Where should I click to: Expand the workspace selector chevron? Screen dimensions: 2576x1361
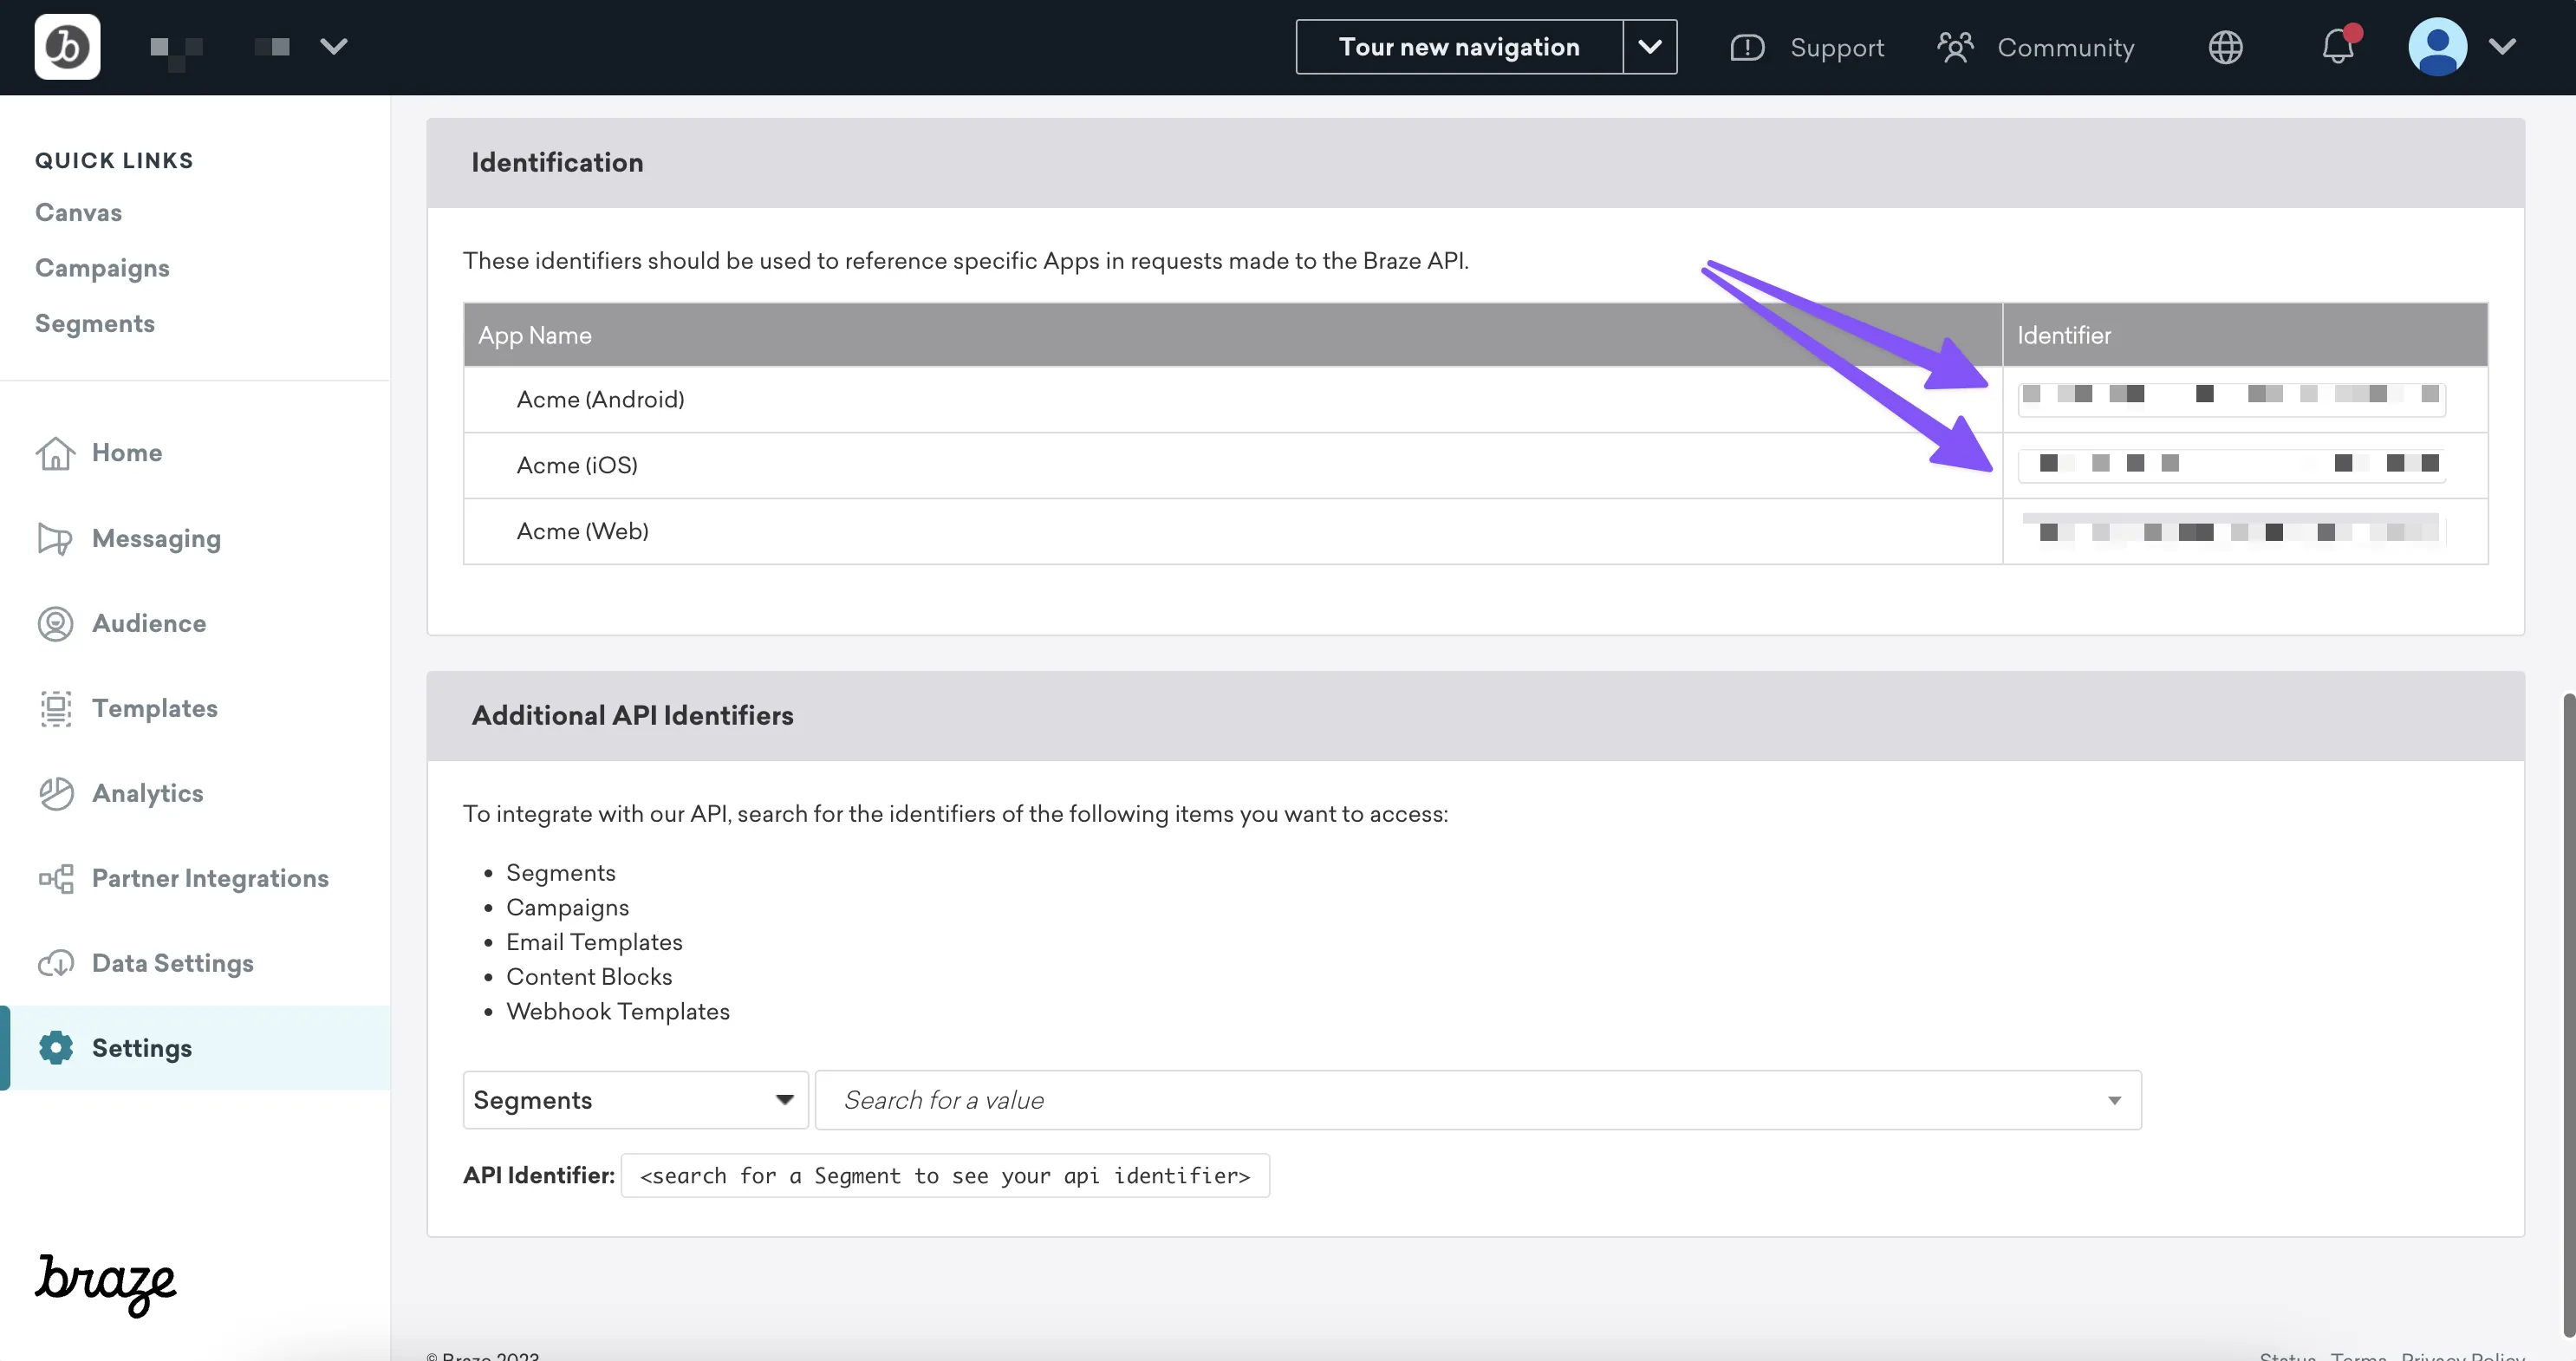point(334,47)
